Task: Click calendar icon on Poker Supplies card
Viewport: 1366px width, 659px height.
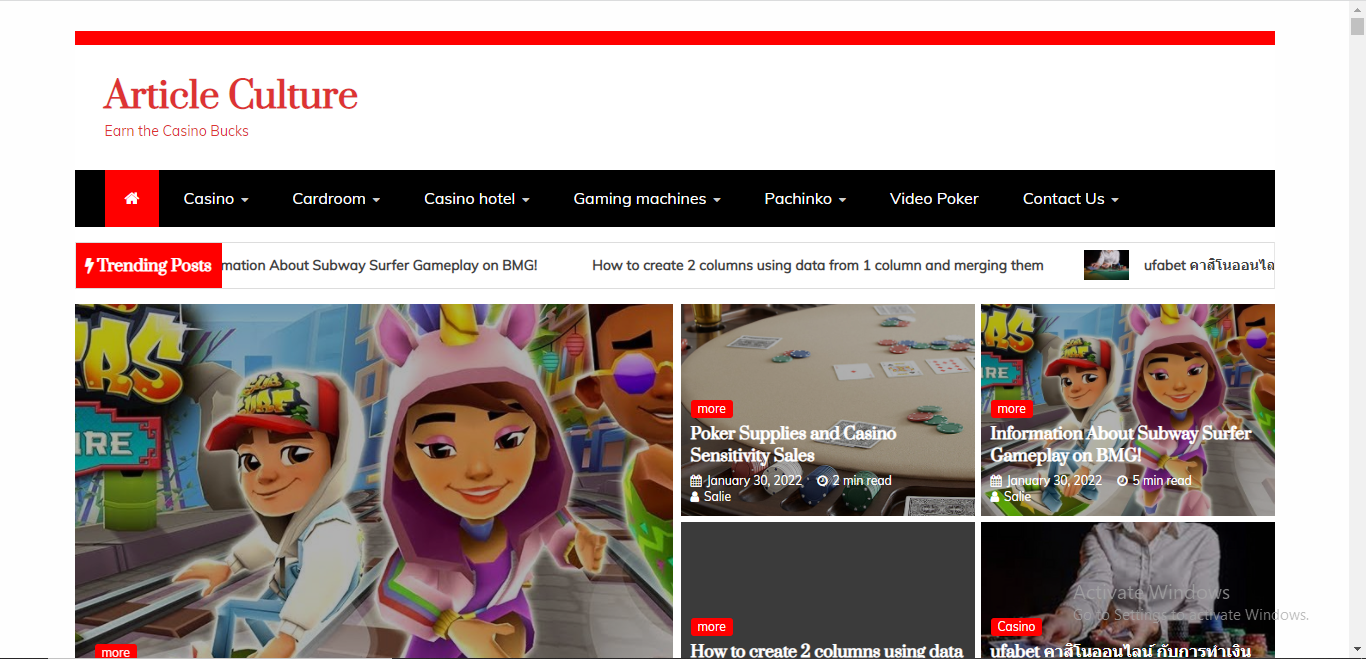Action: (696, 481)
